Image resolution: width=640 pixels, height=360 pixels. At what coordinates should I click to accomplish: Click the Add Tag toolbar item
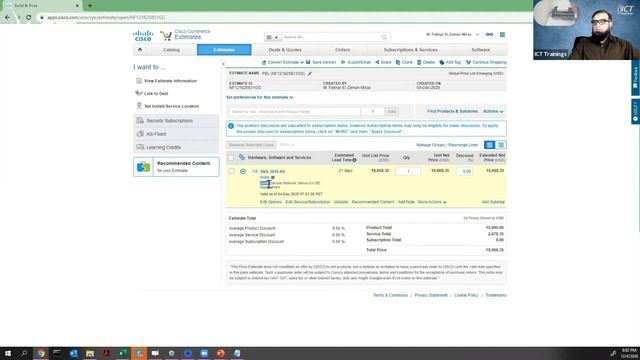tap(450, 62)
